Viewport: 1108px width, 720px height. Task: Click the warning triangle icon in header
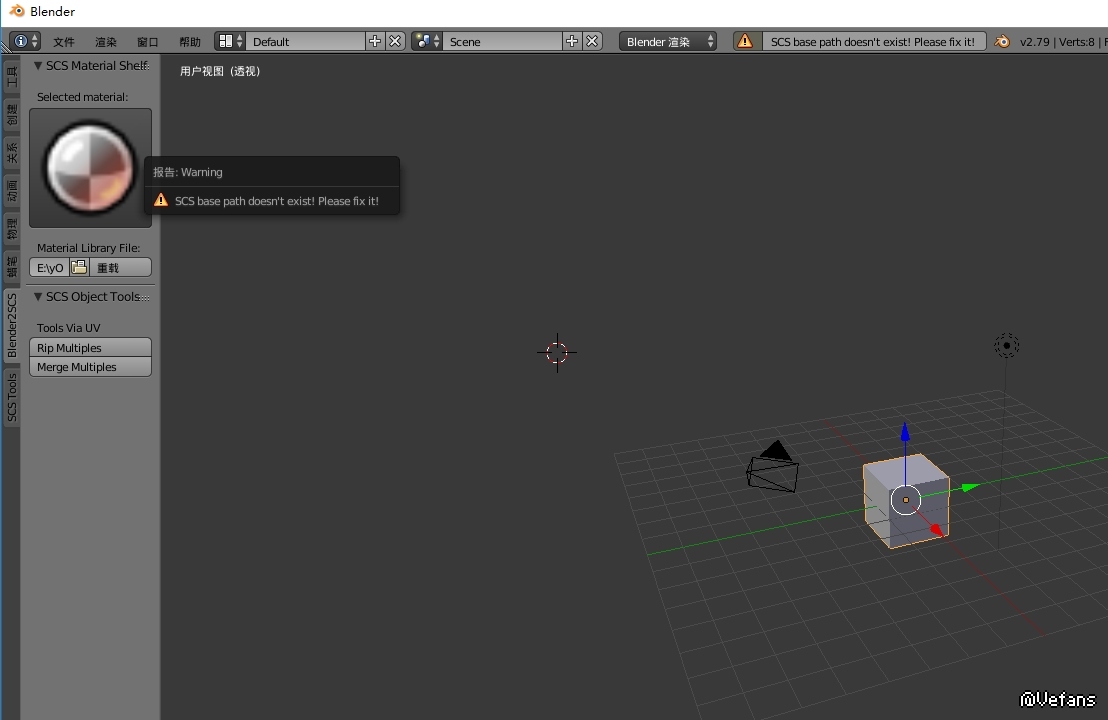click(745, 41)
